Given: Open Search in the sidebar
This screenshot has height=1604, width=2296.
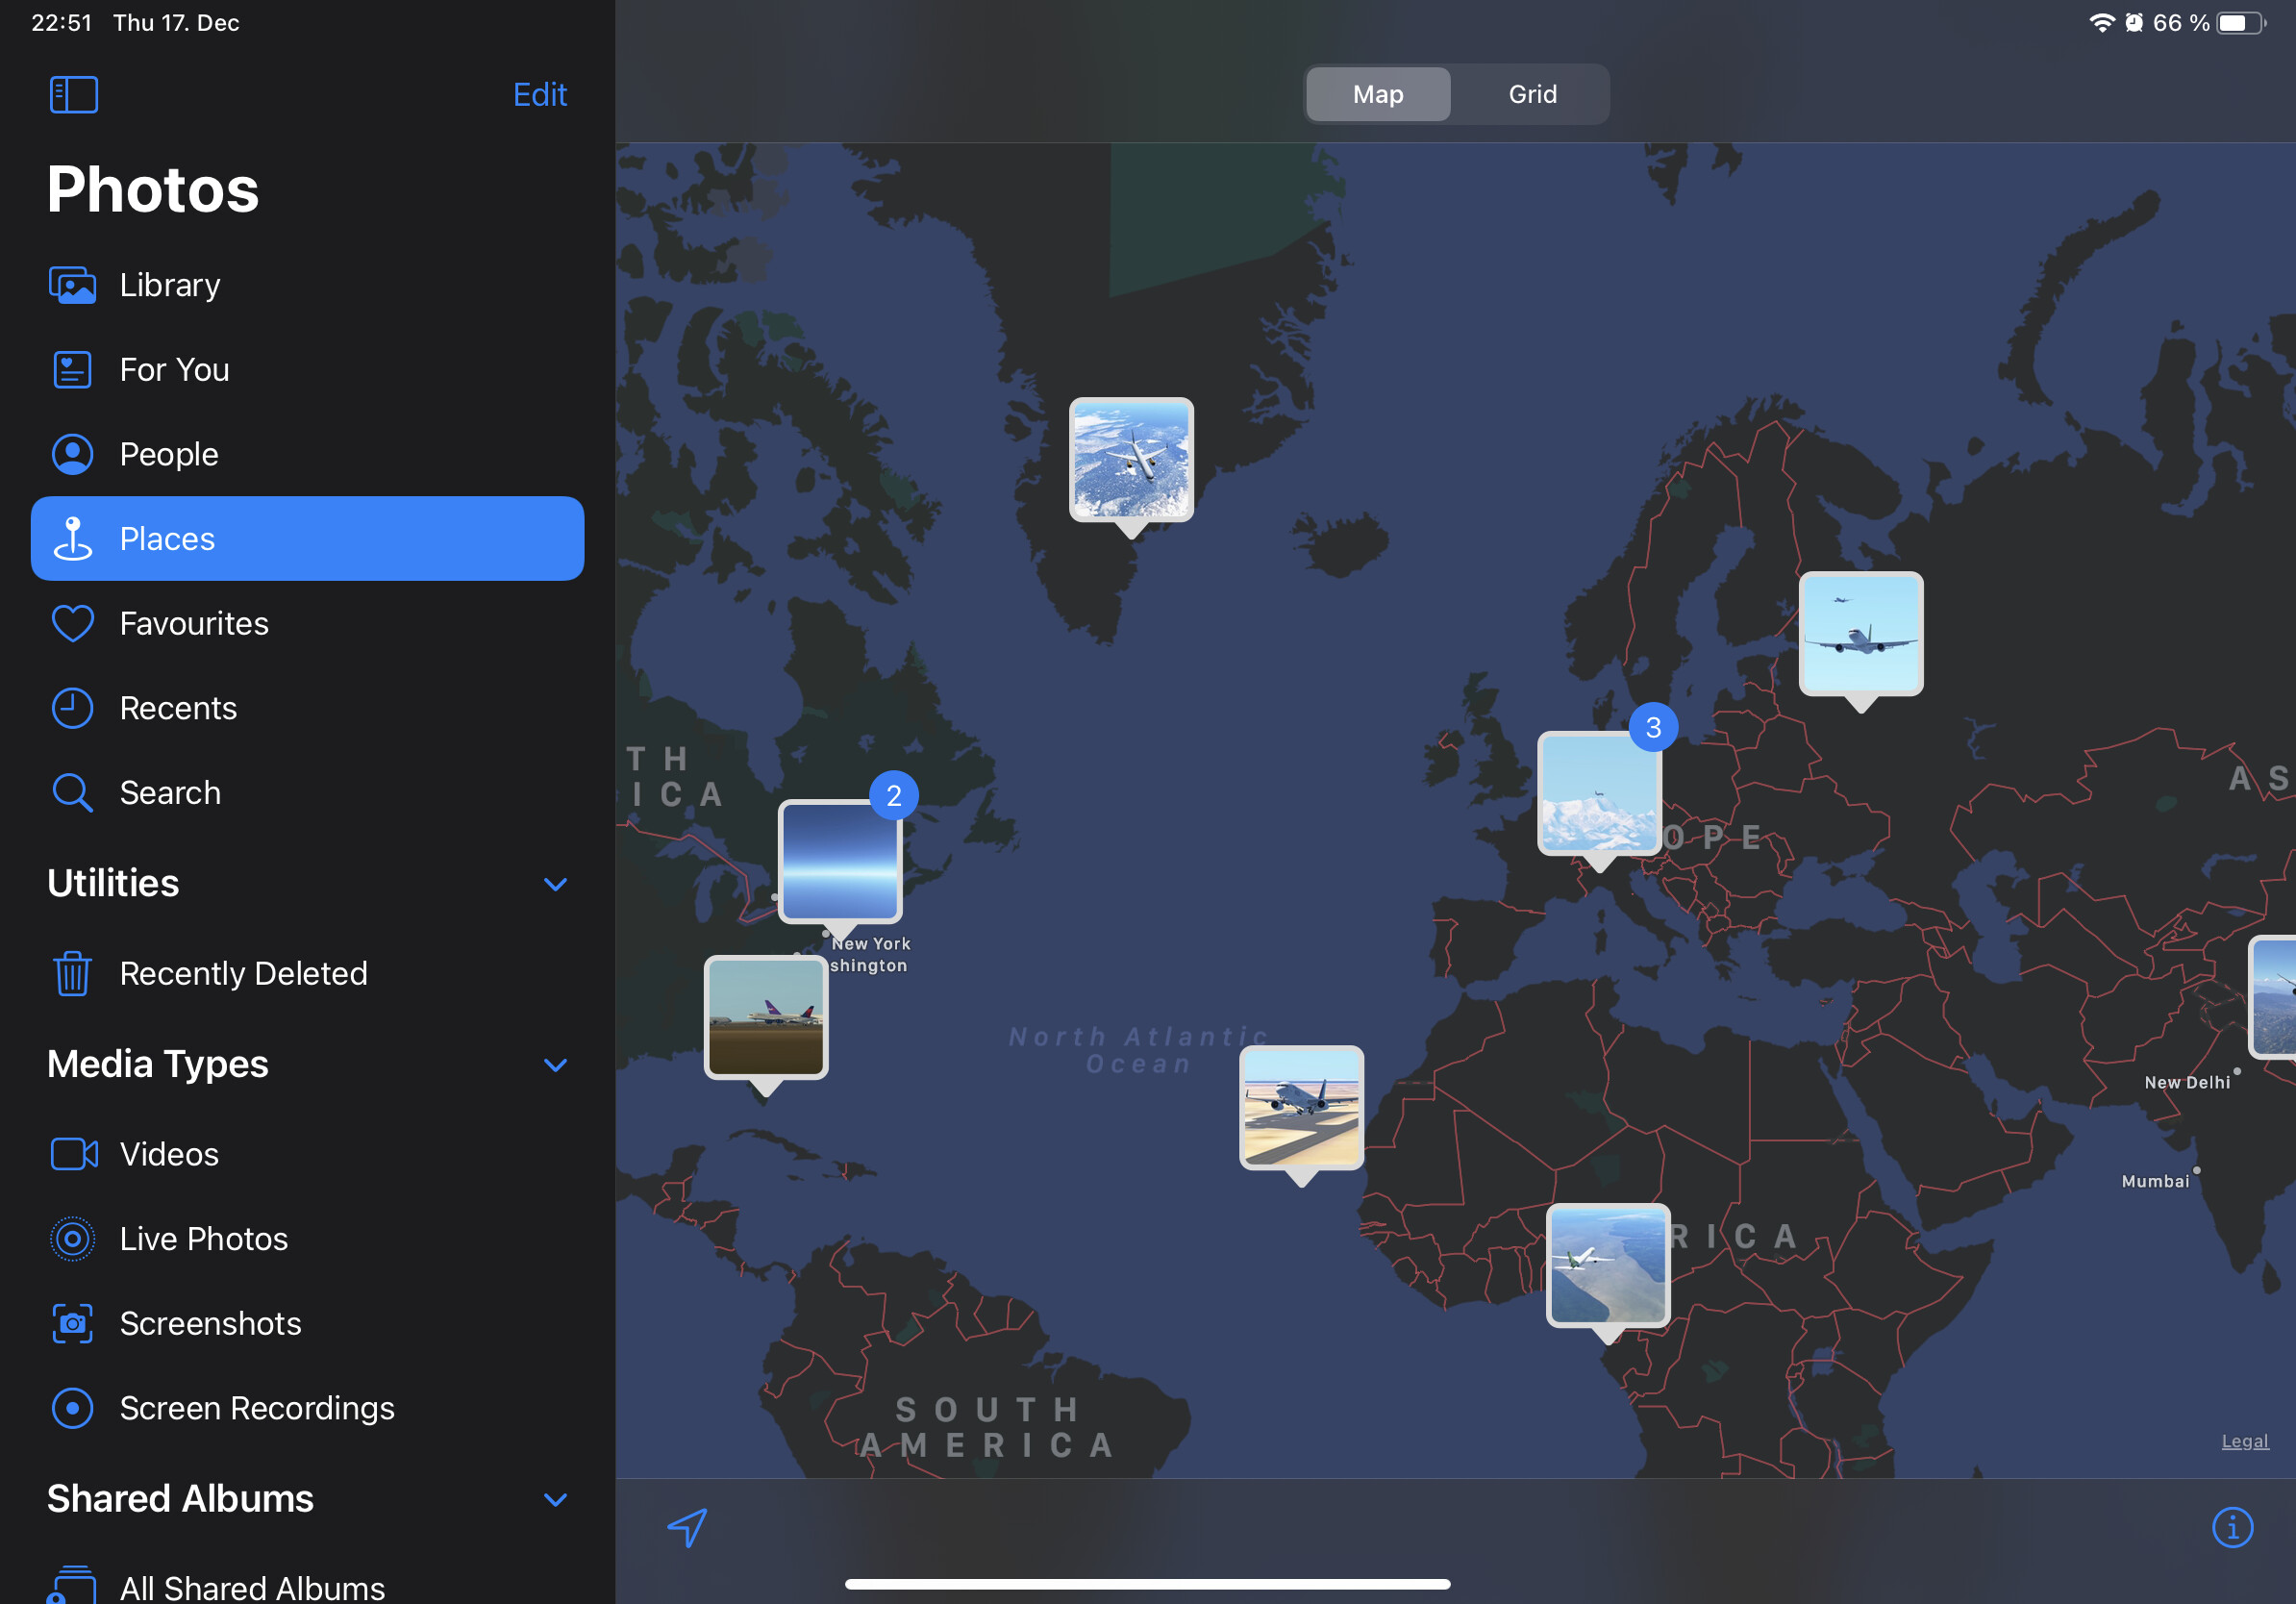Looking at the screenshot, I should (170, 793).
